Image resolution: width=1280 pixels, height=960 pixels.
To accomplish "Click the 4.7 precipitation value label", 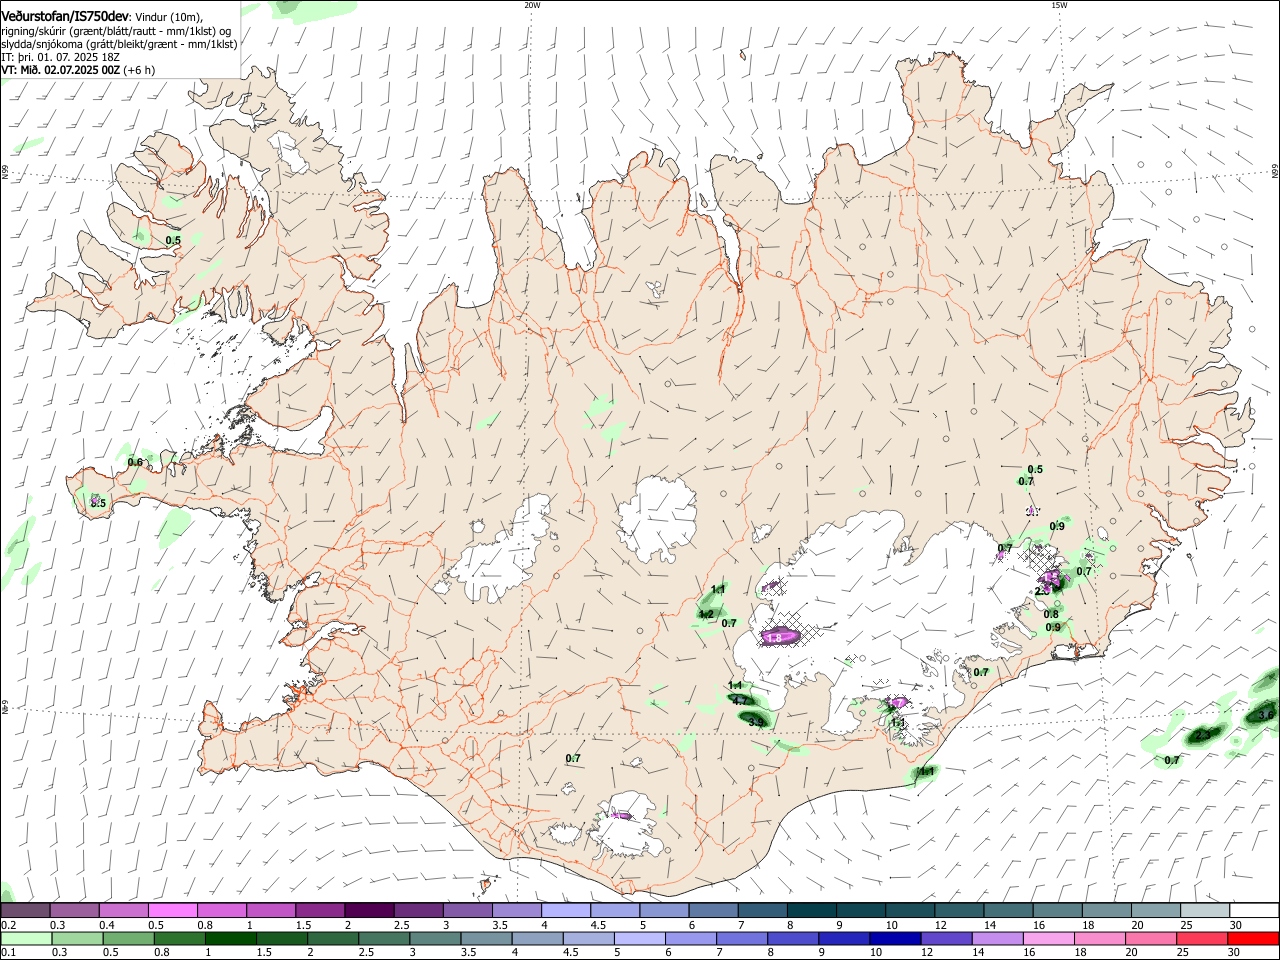I will 741,702.
